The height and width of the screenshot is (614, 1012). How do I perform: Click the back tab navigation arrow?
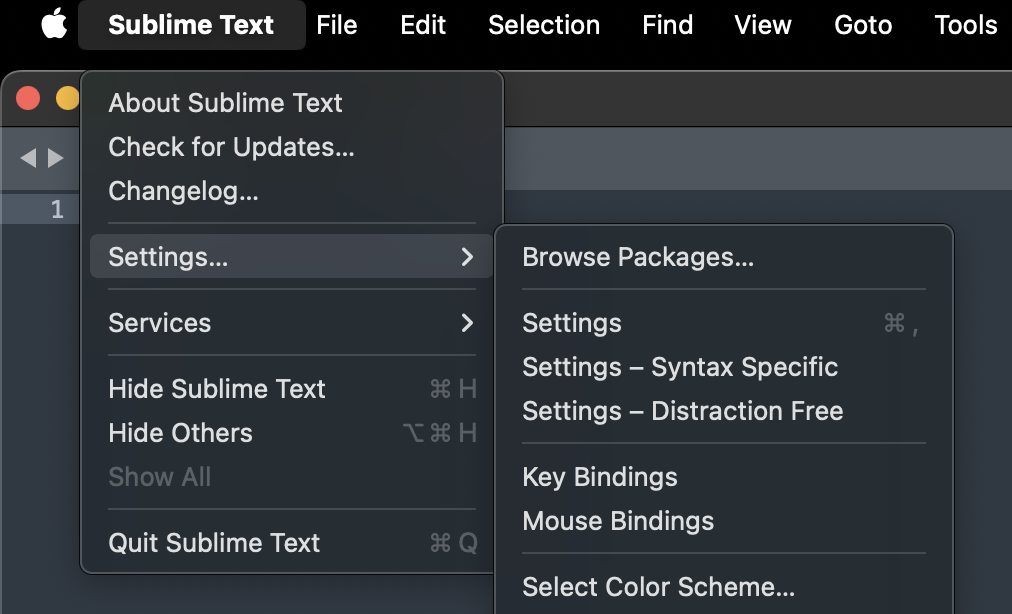(28, 158)
